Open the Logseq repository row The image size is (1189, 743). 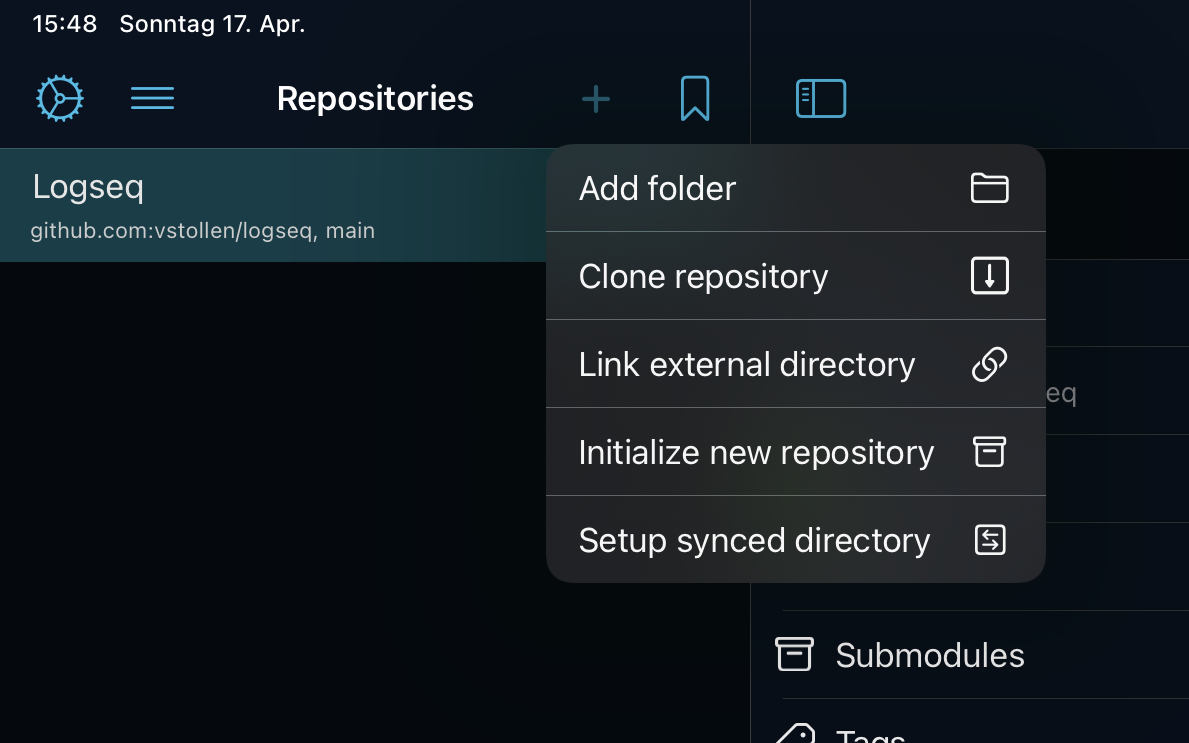(270, 205)
